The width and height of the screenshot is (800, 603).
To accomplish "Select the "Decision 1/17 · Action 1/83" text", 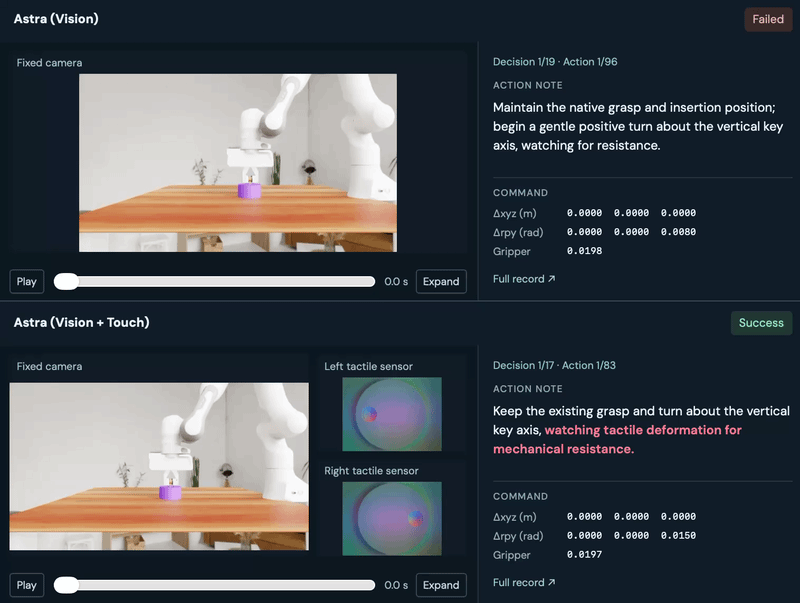I will [x=554, y=365].
